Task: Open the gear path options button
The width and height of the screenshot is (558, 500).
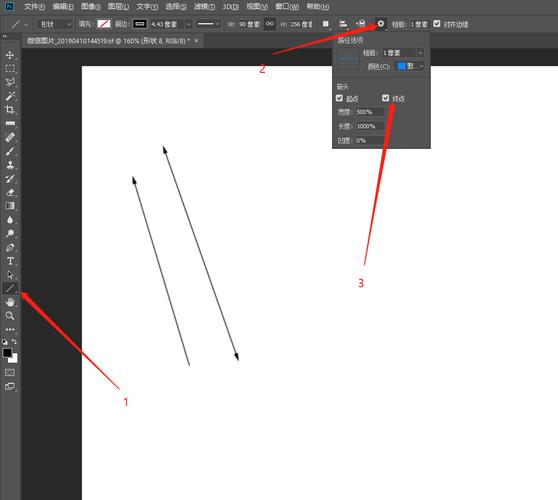Action: 380,24
